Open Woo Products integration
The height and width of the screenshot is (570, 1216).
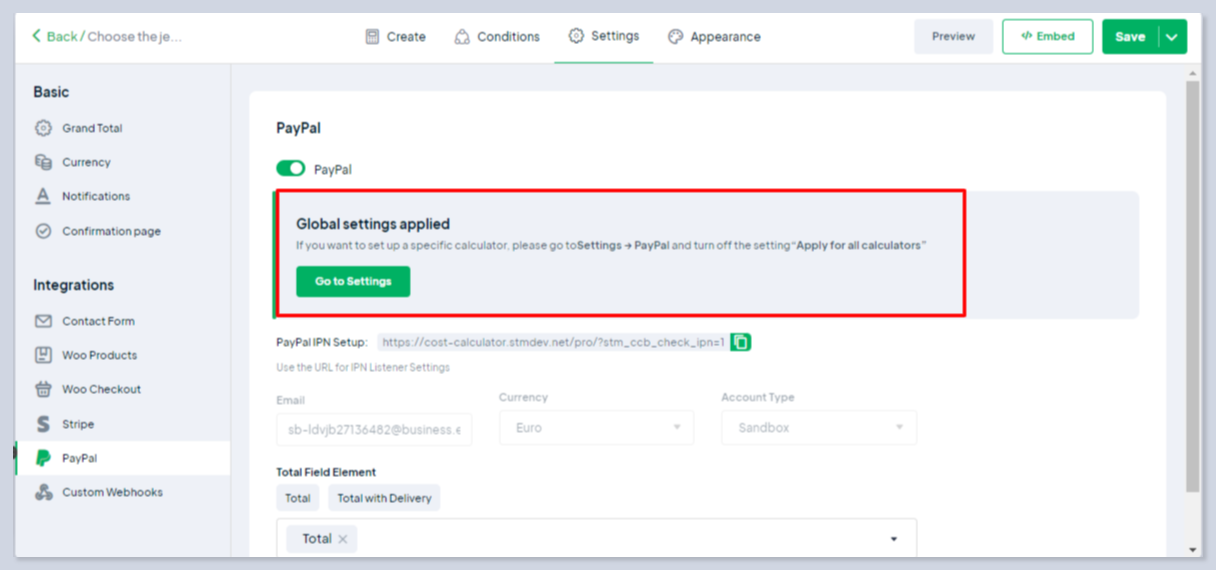coord(99,355)
